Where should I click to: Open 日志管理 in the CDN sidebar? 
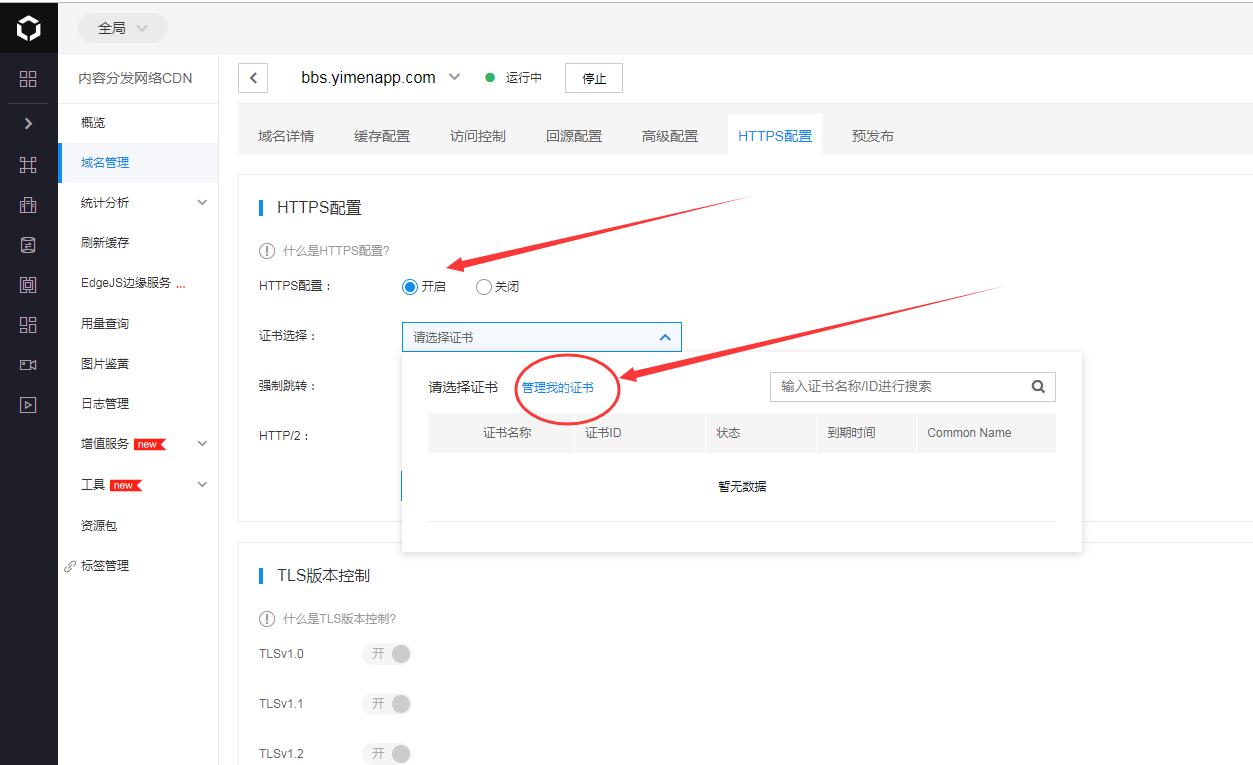pyautogui.click(x=105, y=404)
